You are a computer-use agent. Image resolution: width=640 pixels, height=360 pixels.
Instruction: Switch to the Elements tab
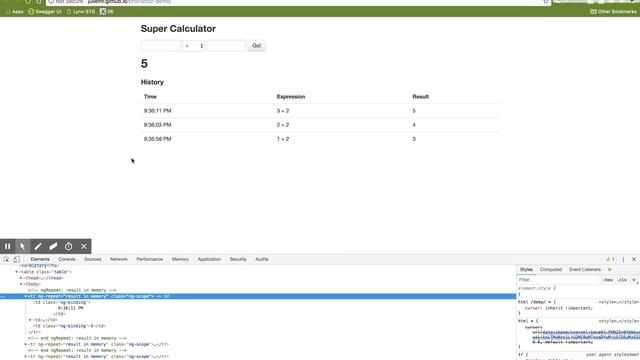click(40, 259)
